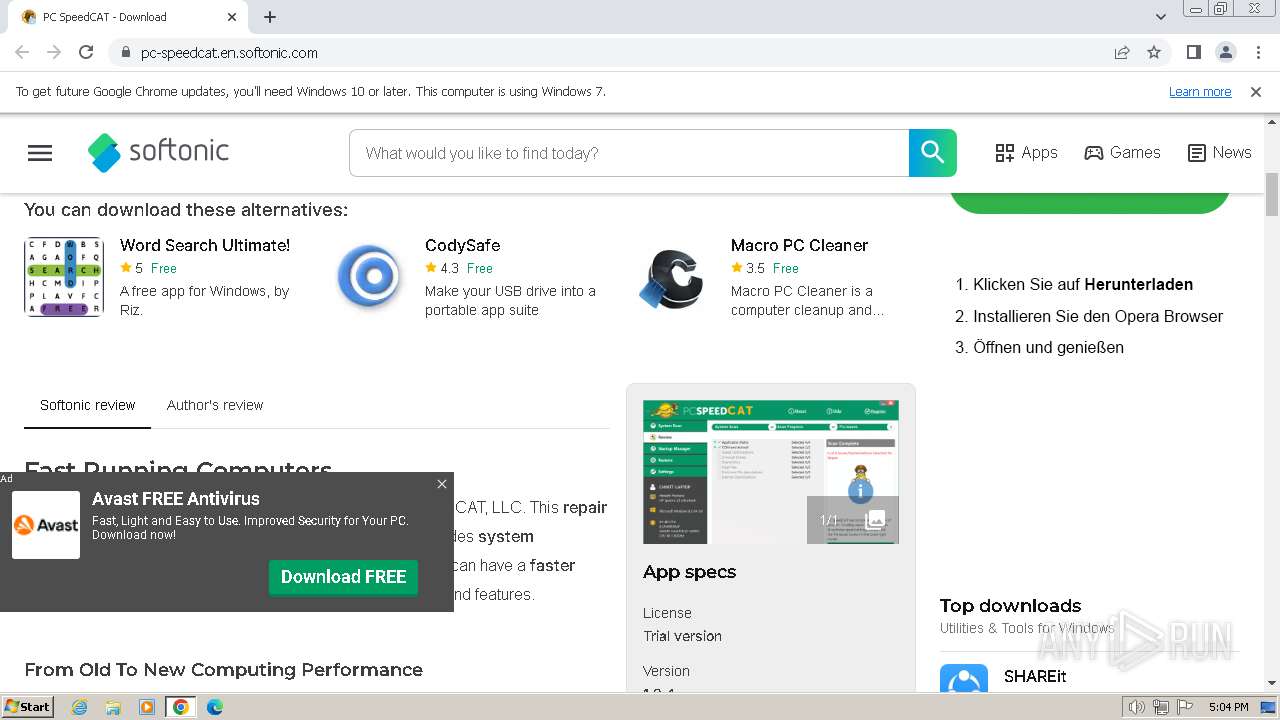Open Microsoft Edge from taskbar
Viewport: 1280px width, 720px height.
215,707
